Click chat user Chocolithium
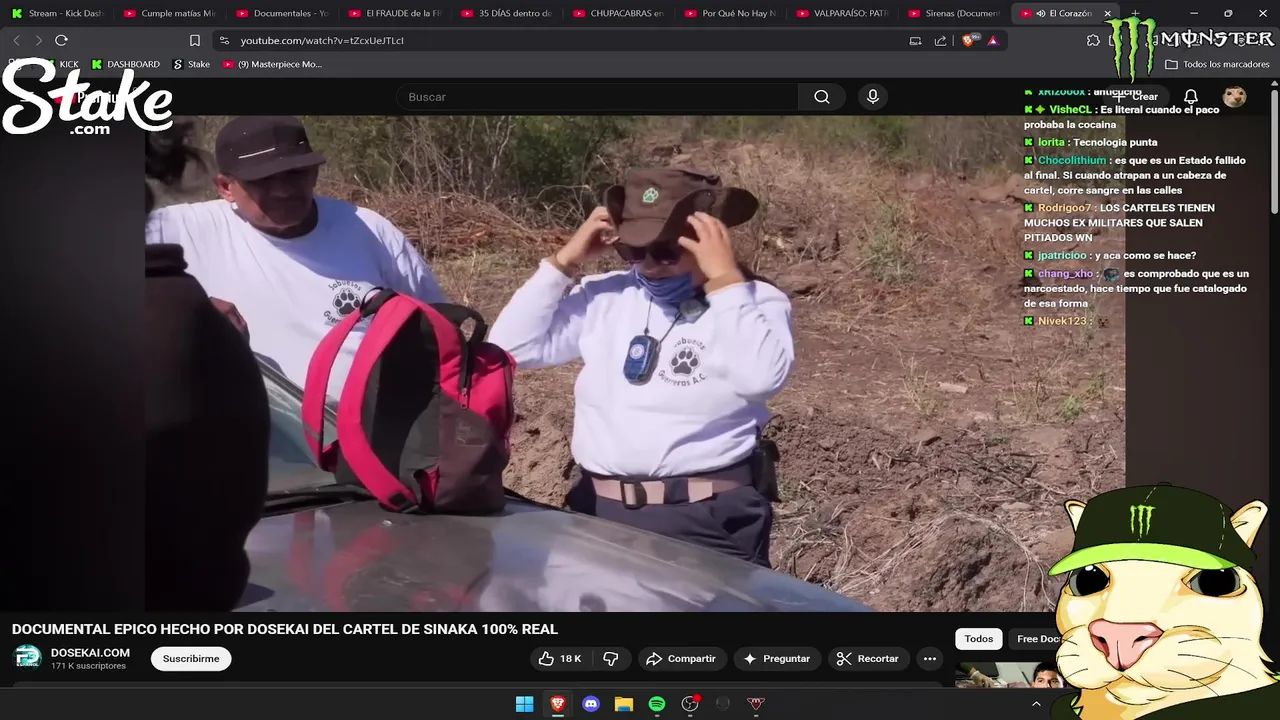This screenshot has width=1280, height=720. (1071, 160)
